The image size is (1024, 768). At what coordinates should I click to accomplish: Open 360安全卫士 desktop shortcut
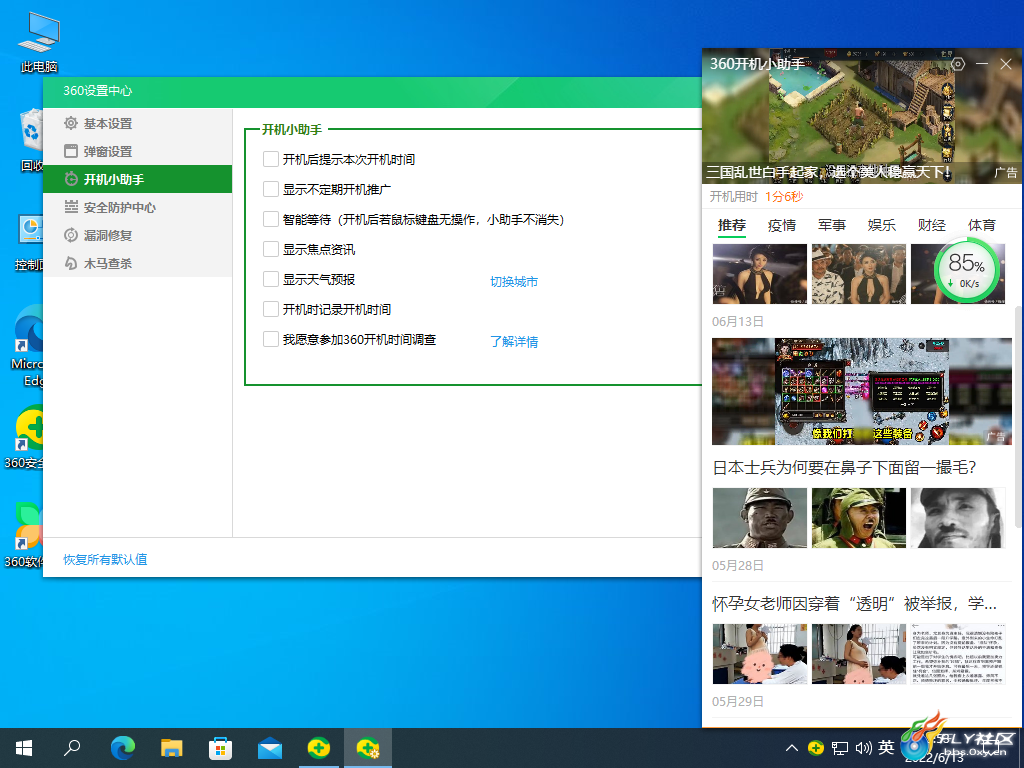click(26, 438)
